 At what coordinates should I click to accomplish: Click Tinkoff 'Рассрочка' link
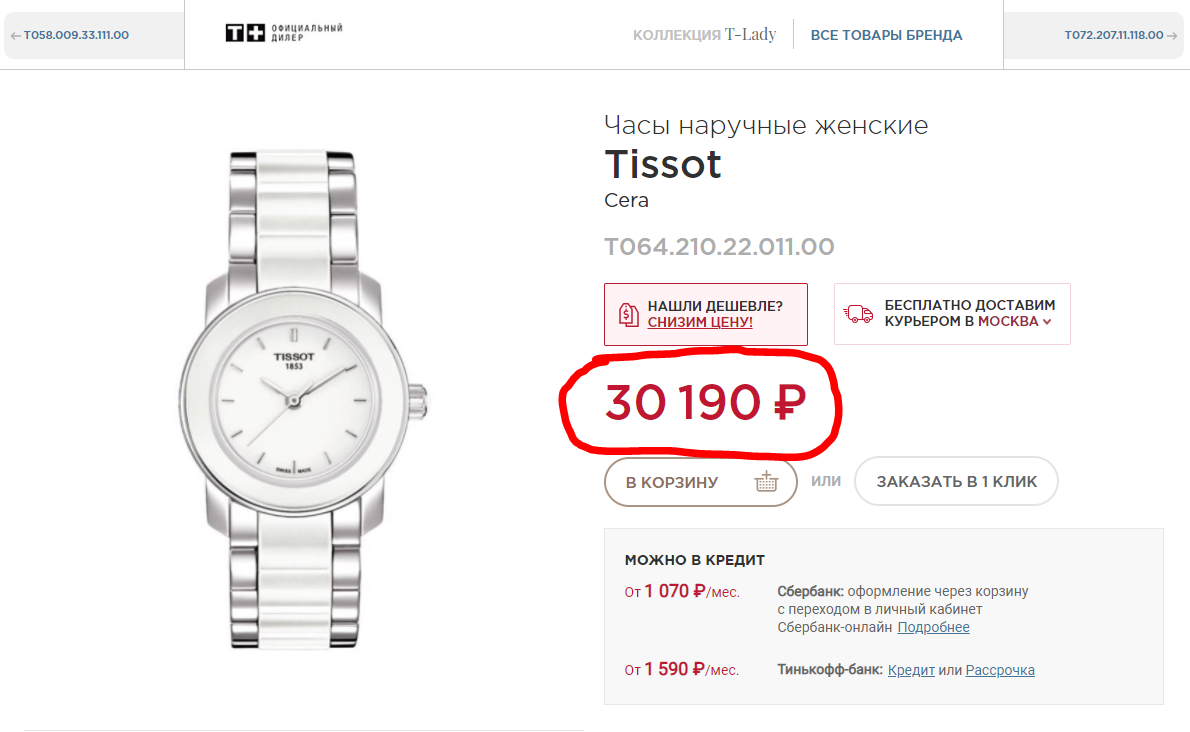[x=1000, y=670]
